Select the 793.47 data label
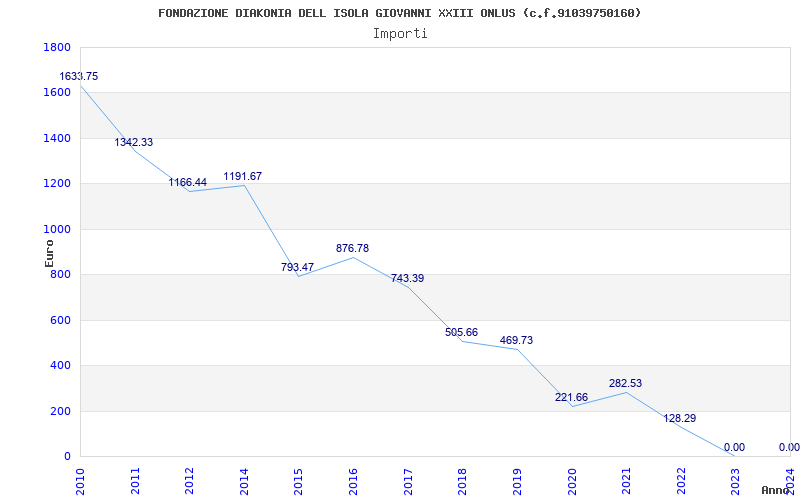Viewport: 800px width, 500px height. (297, 267)
